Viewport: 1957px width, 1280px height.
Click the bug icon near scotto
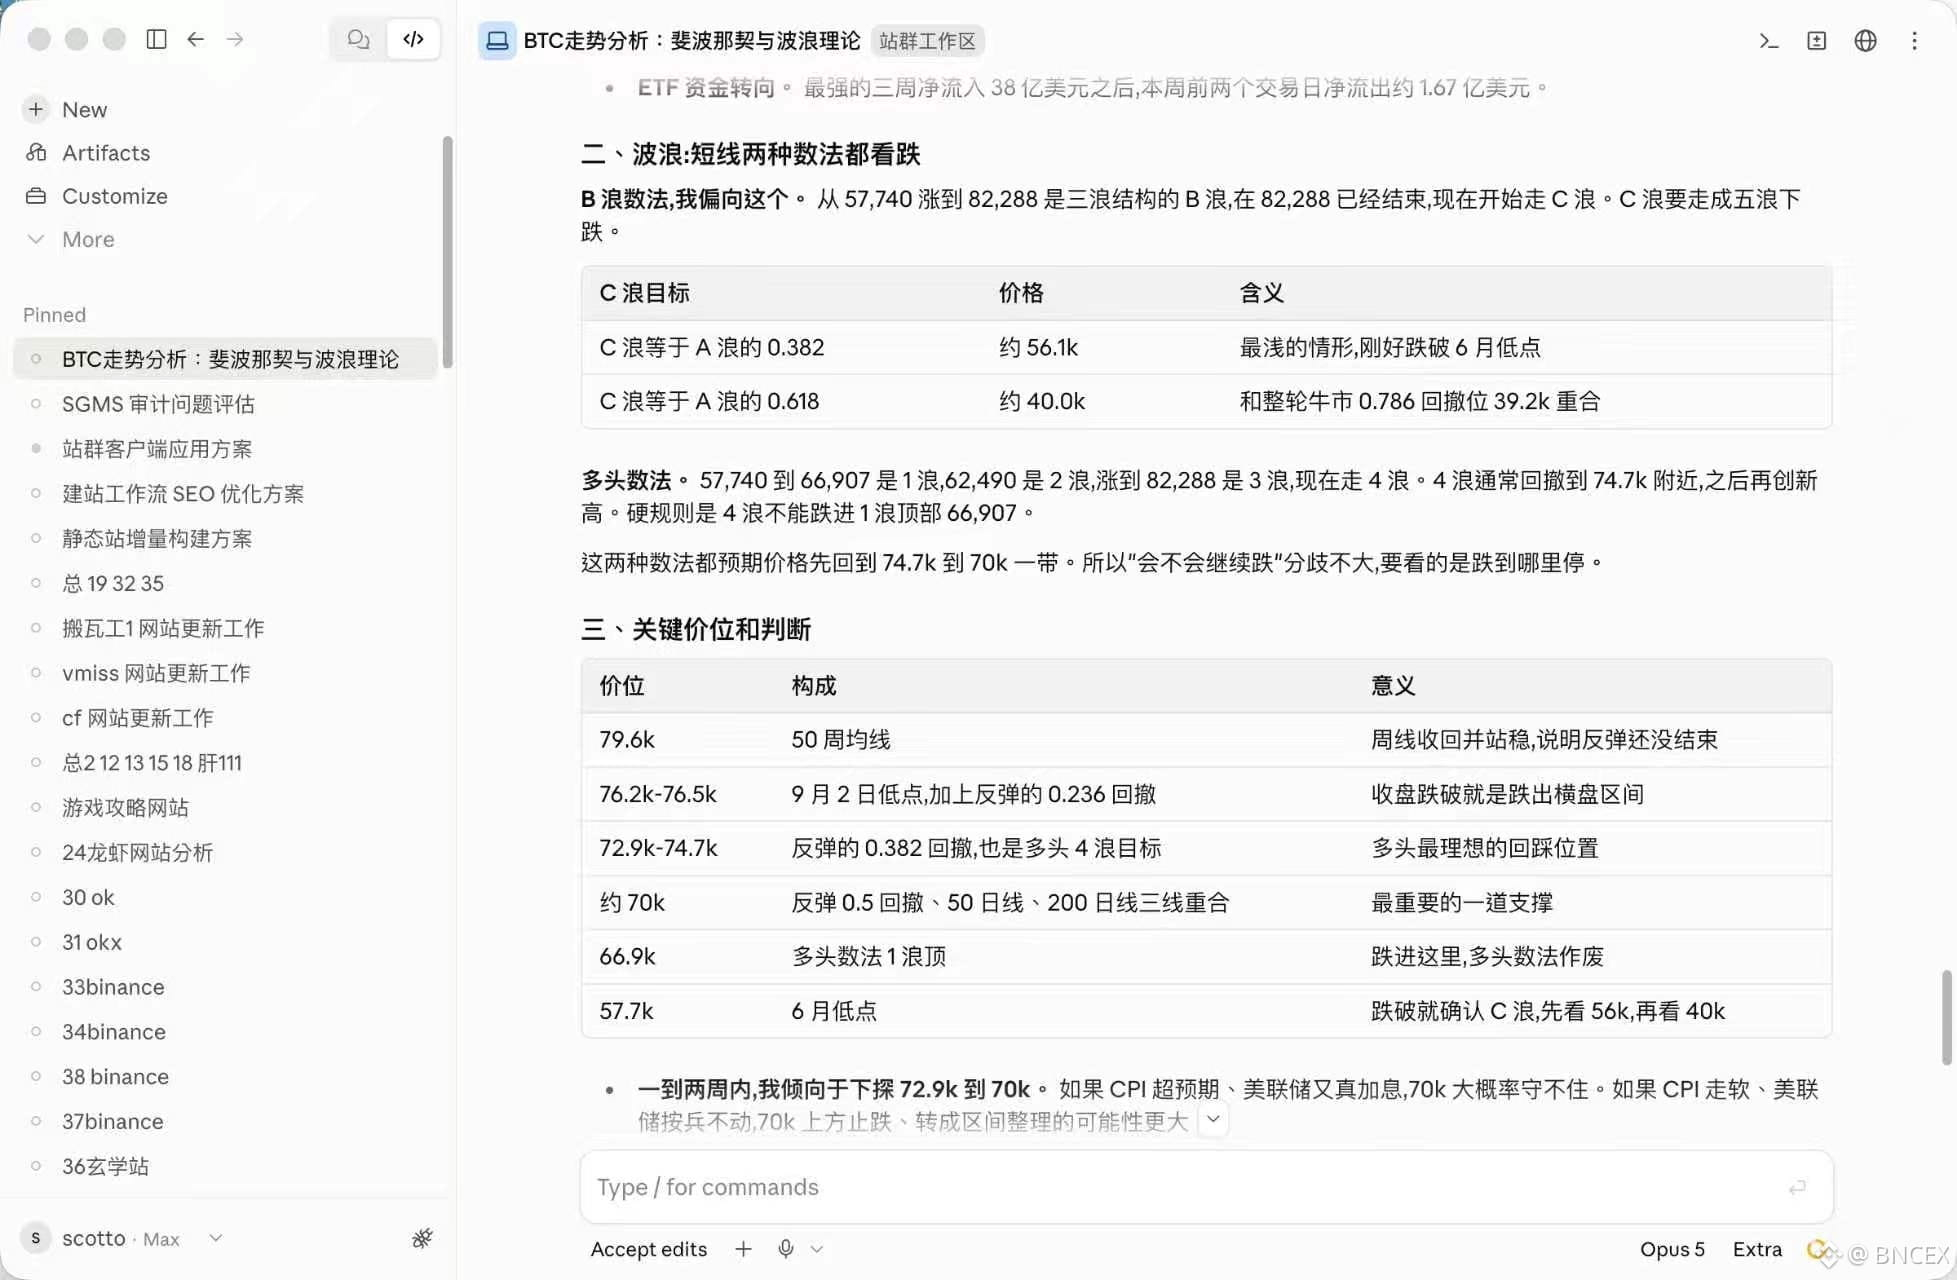422,1238
